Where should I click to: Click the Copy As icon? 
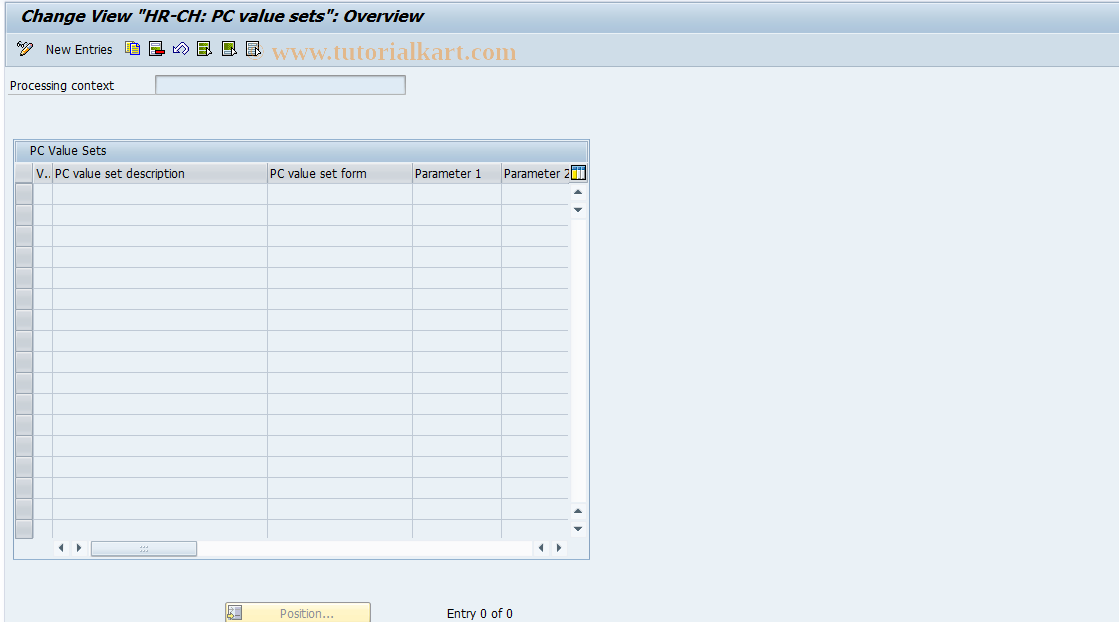pyautogui.click(x=133, y=49)
